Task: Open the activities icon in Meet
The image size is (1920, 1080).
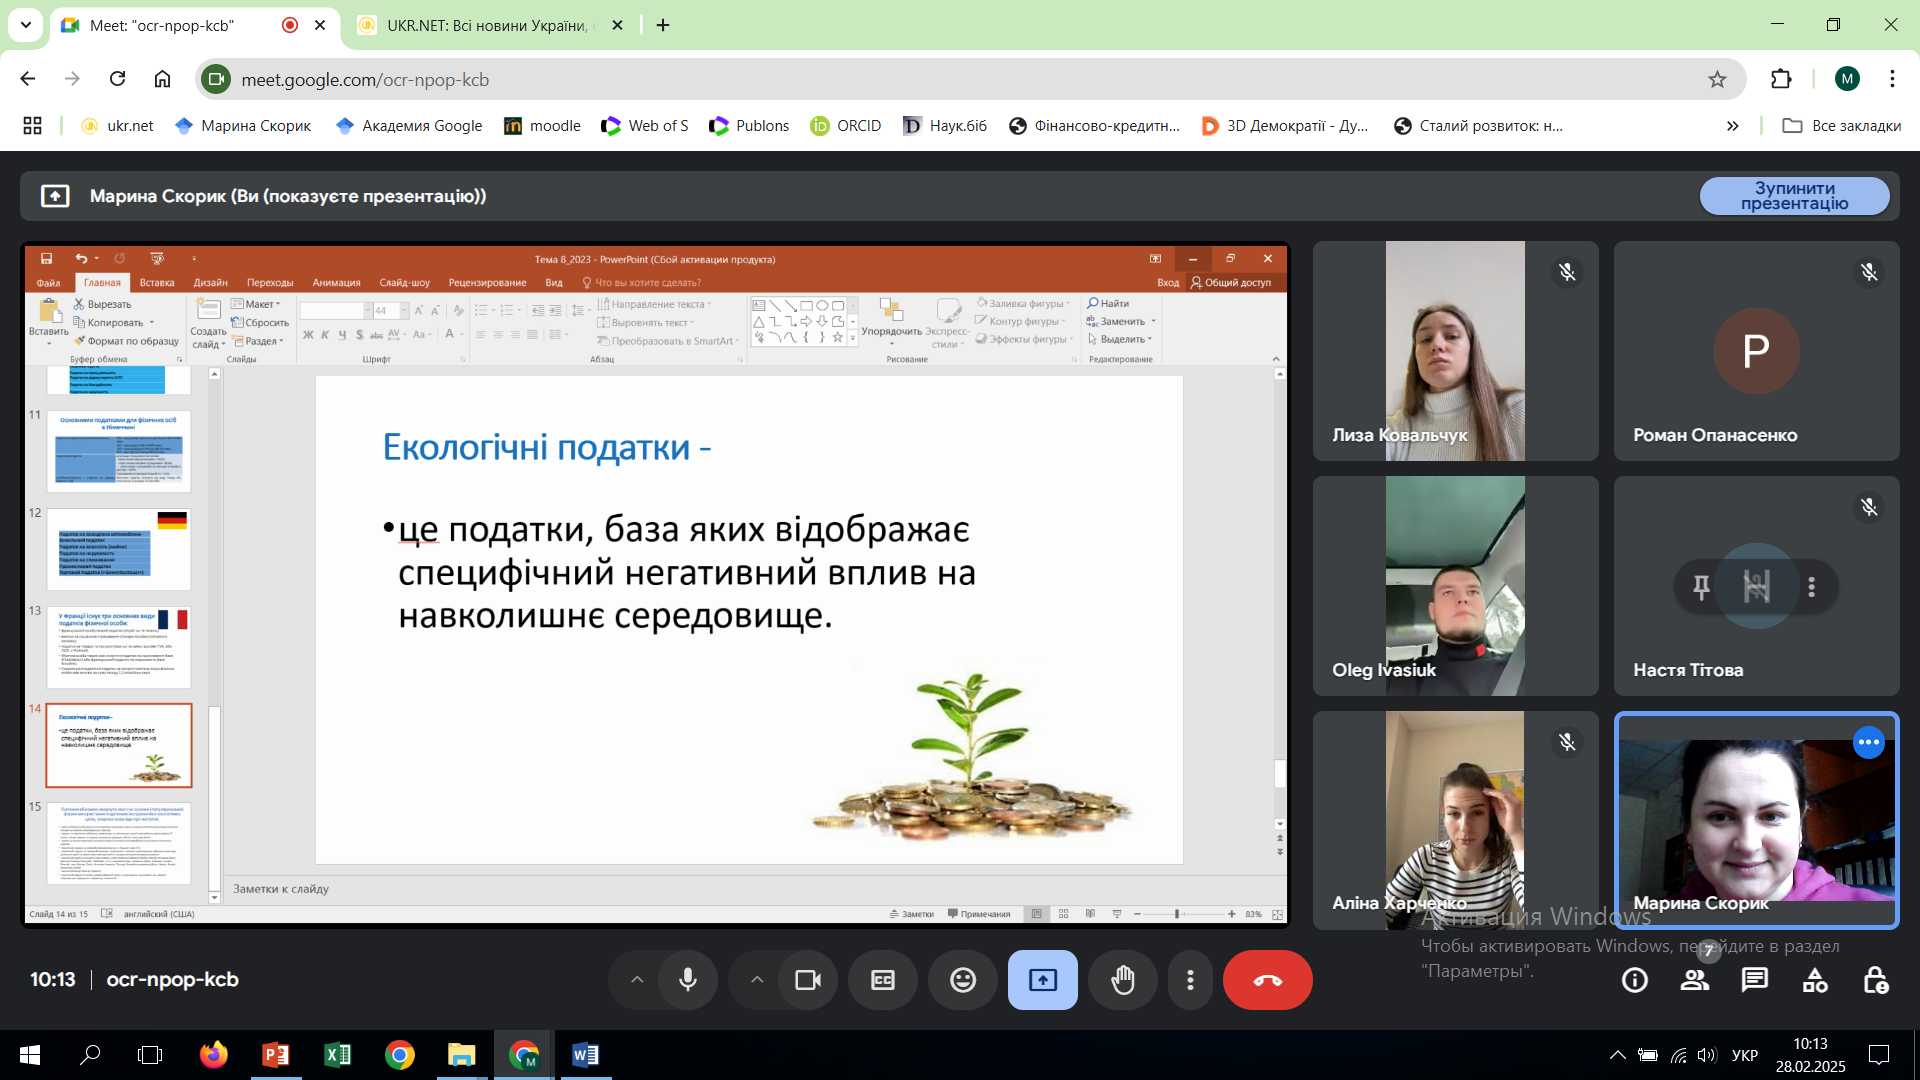Action: pos(1815,980)
